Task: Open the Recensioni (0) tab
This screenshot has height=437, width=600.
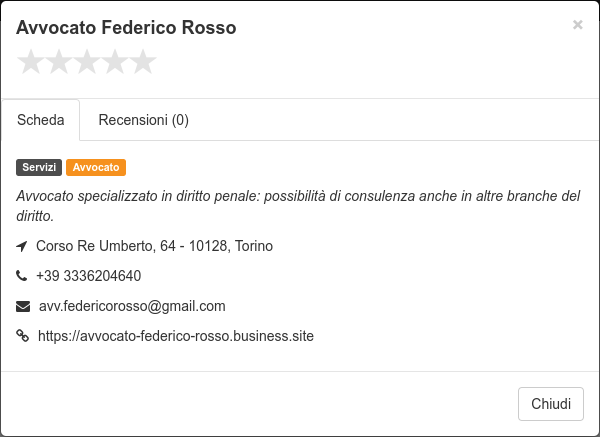Action: tap(143, 120)
